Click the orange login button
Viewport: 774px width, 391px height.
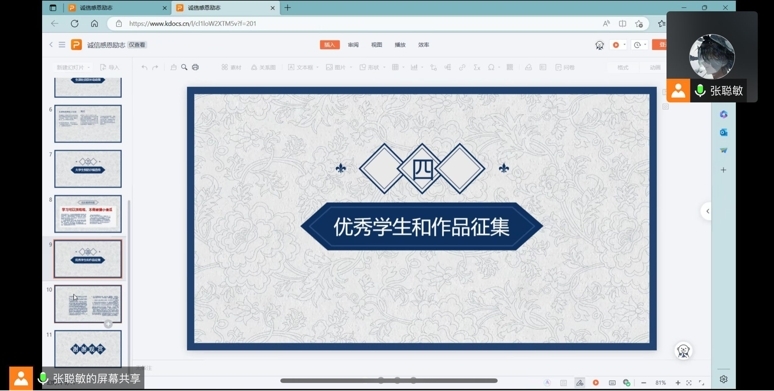point(659,44)
